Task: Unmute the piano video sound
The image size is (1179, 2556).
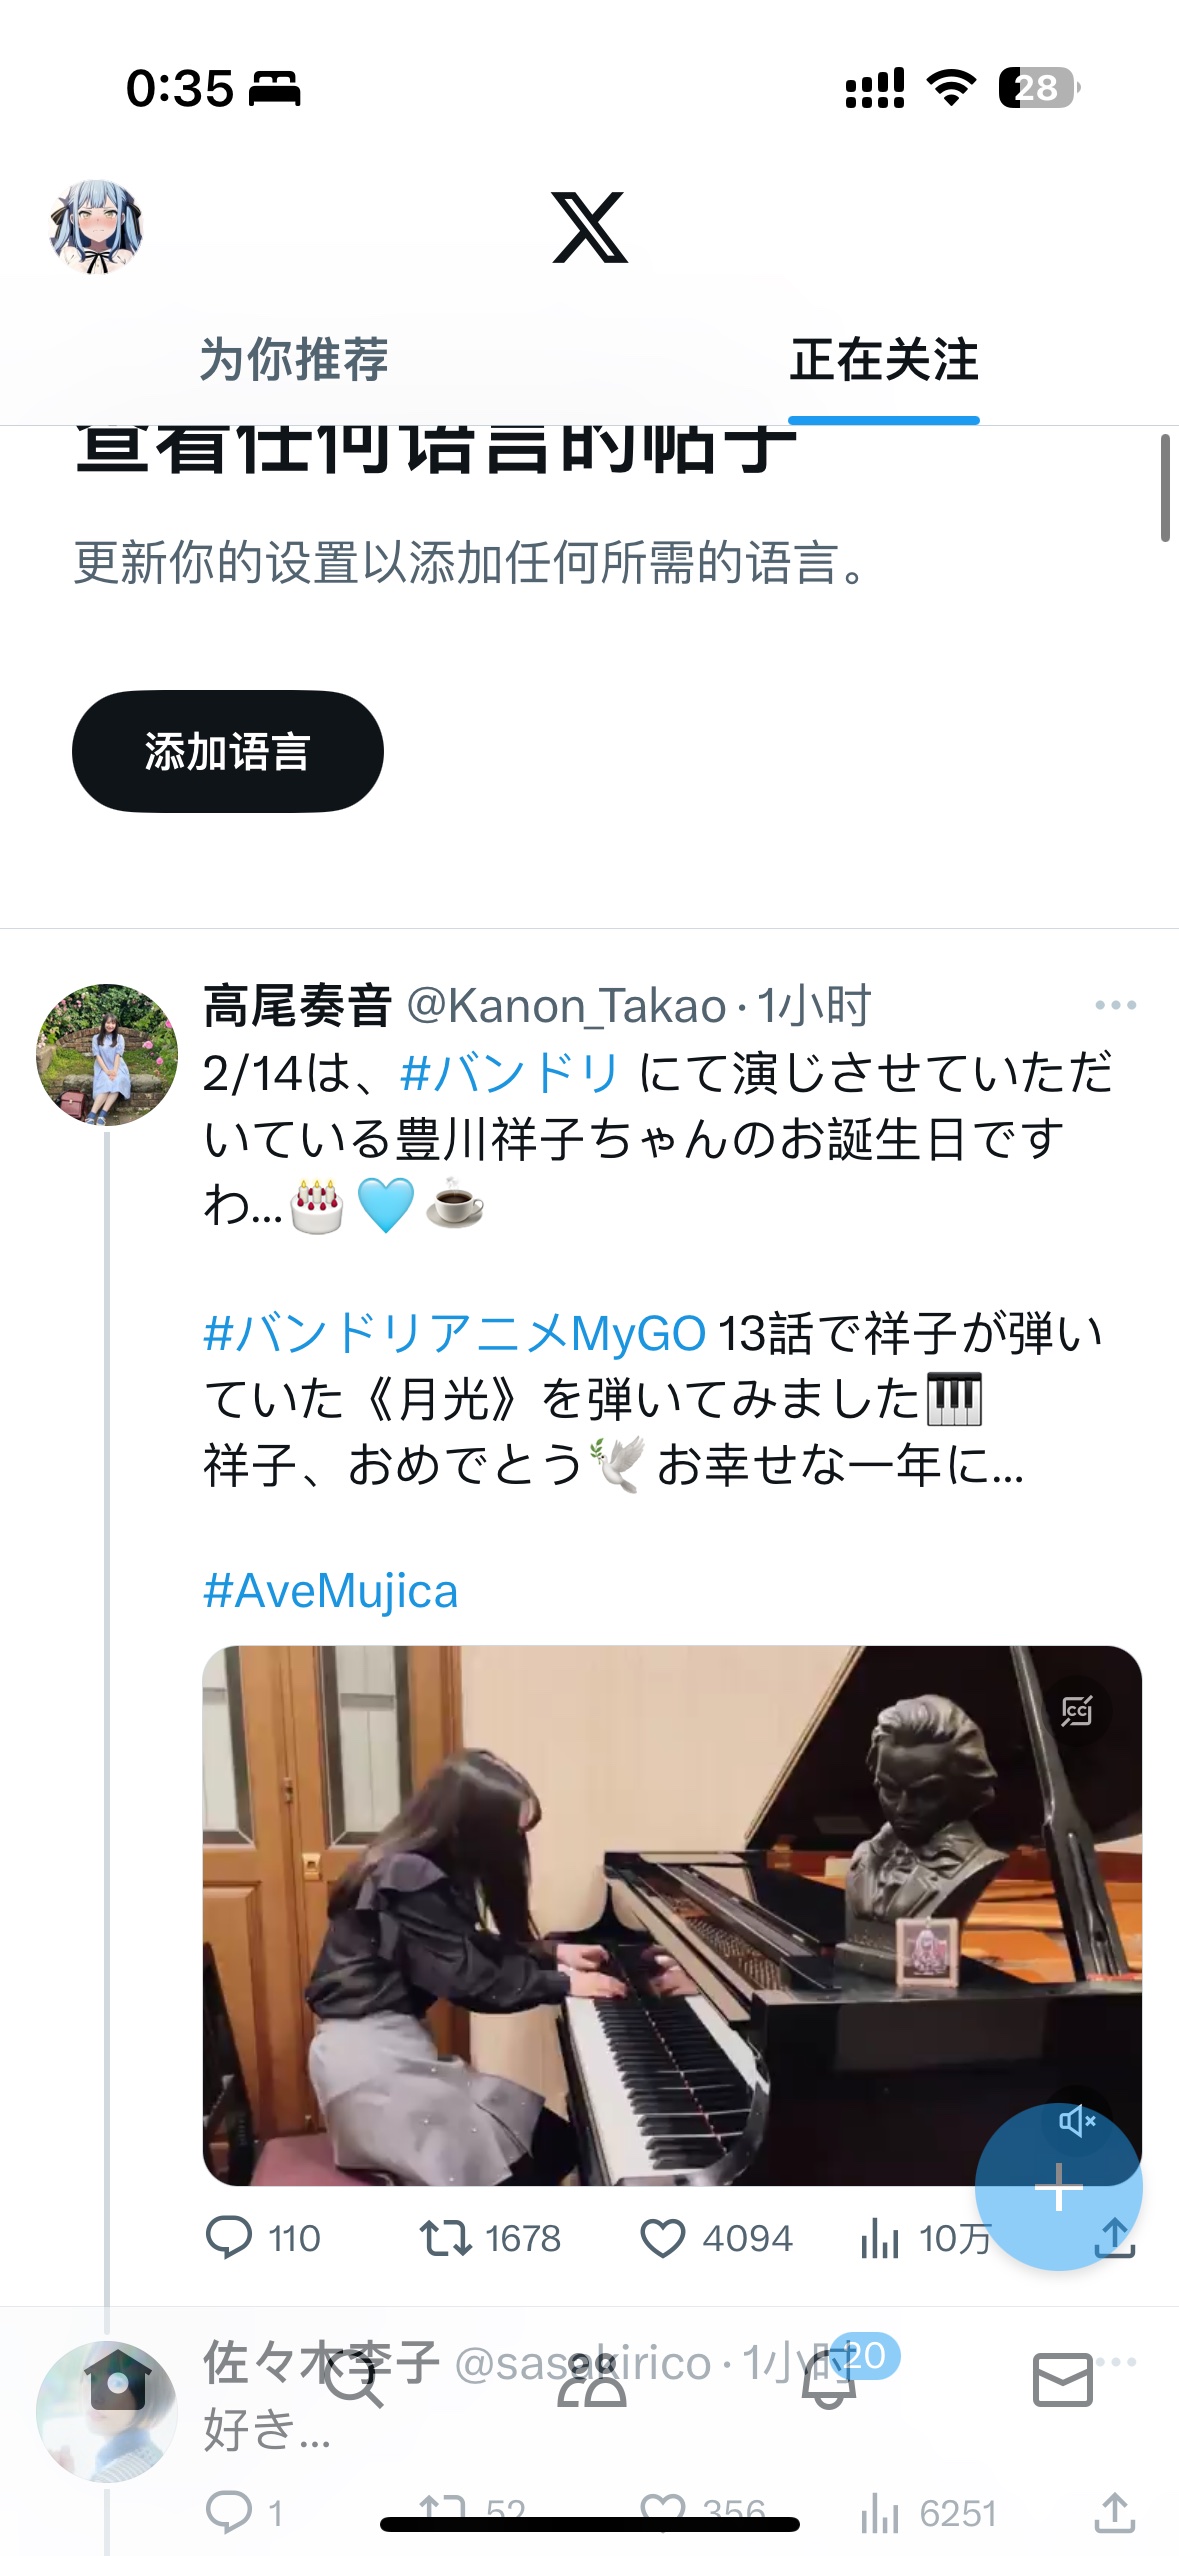Action: (x=1076, y=2120)
